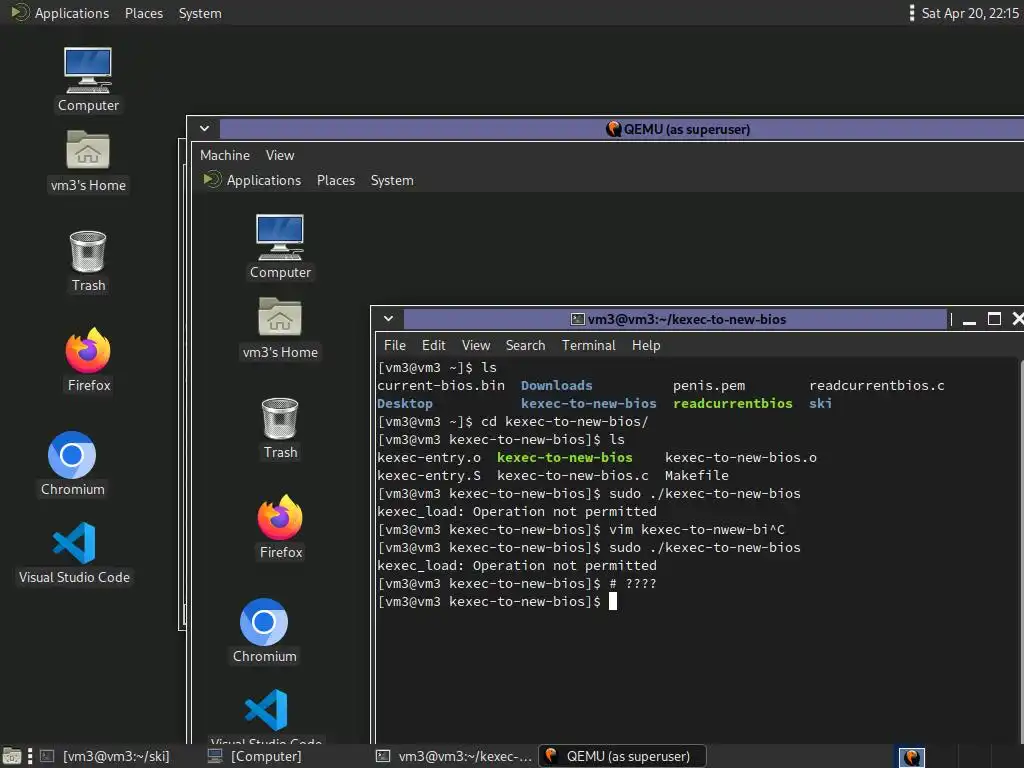
Task: Click ski directory in terminal listing
Action: pos(820,404)
